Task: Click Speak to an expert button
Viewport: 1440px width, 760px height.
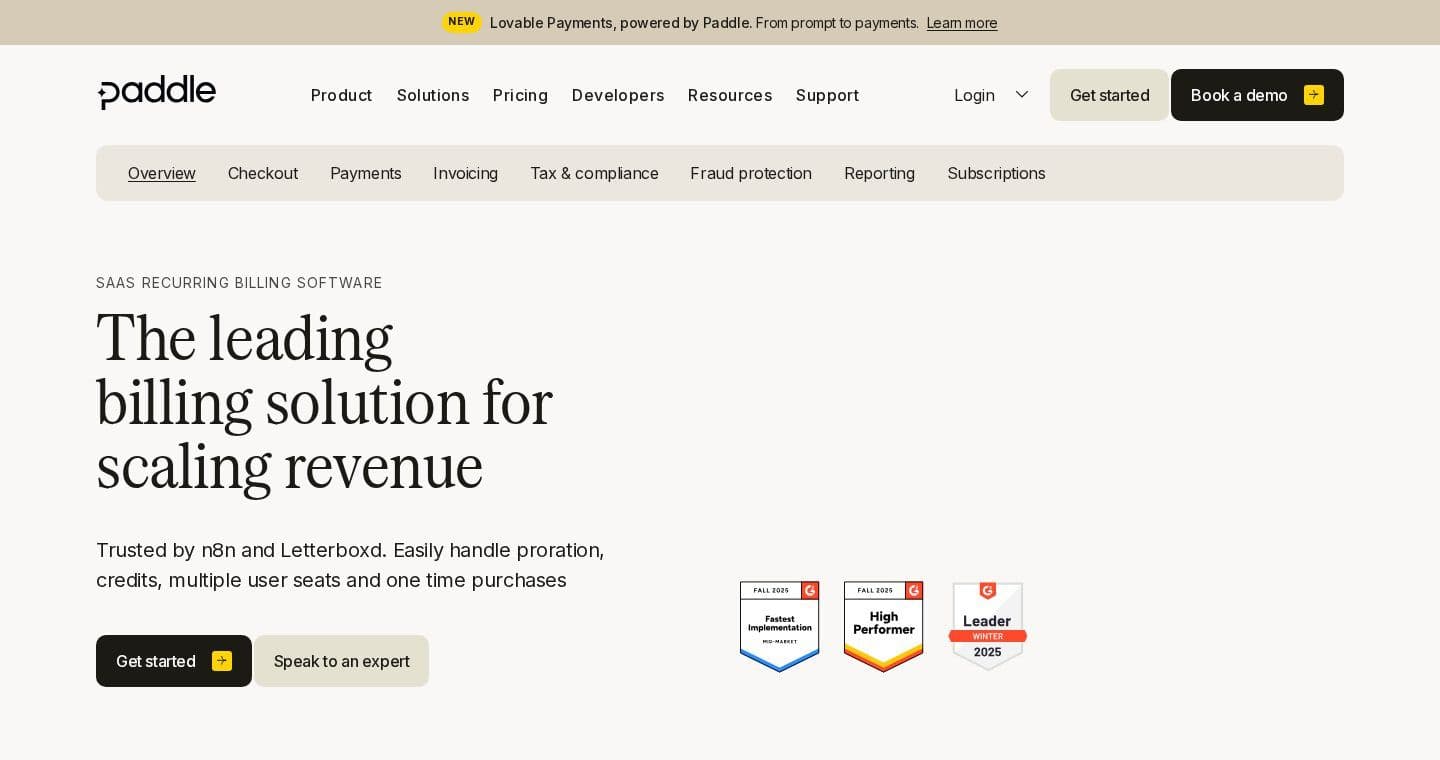Action: coord(341,661)
